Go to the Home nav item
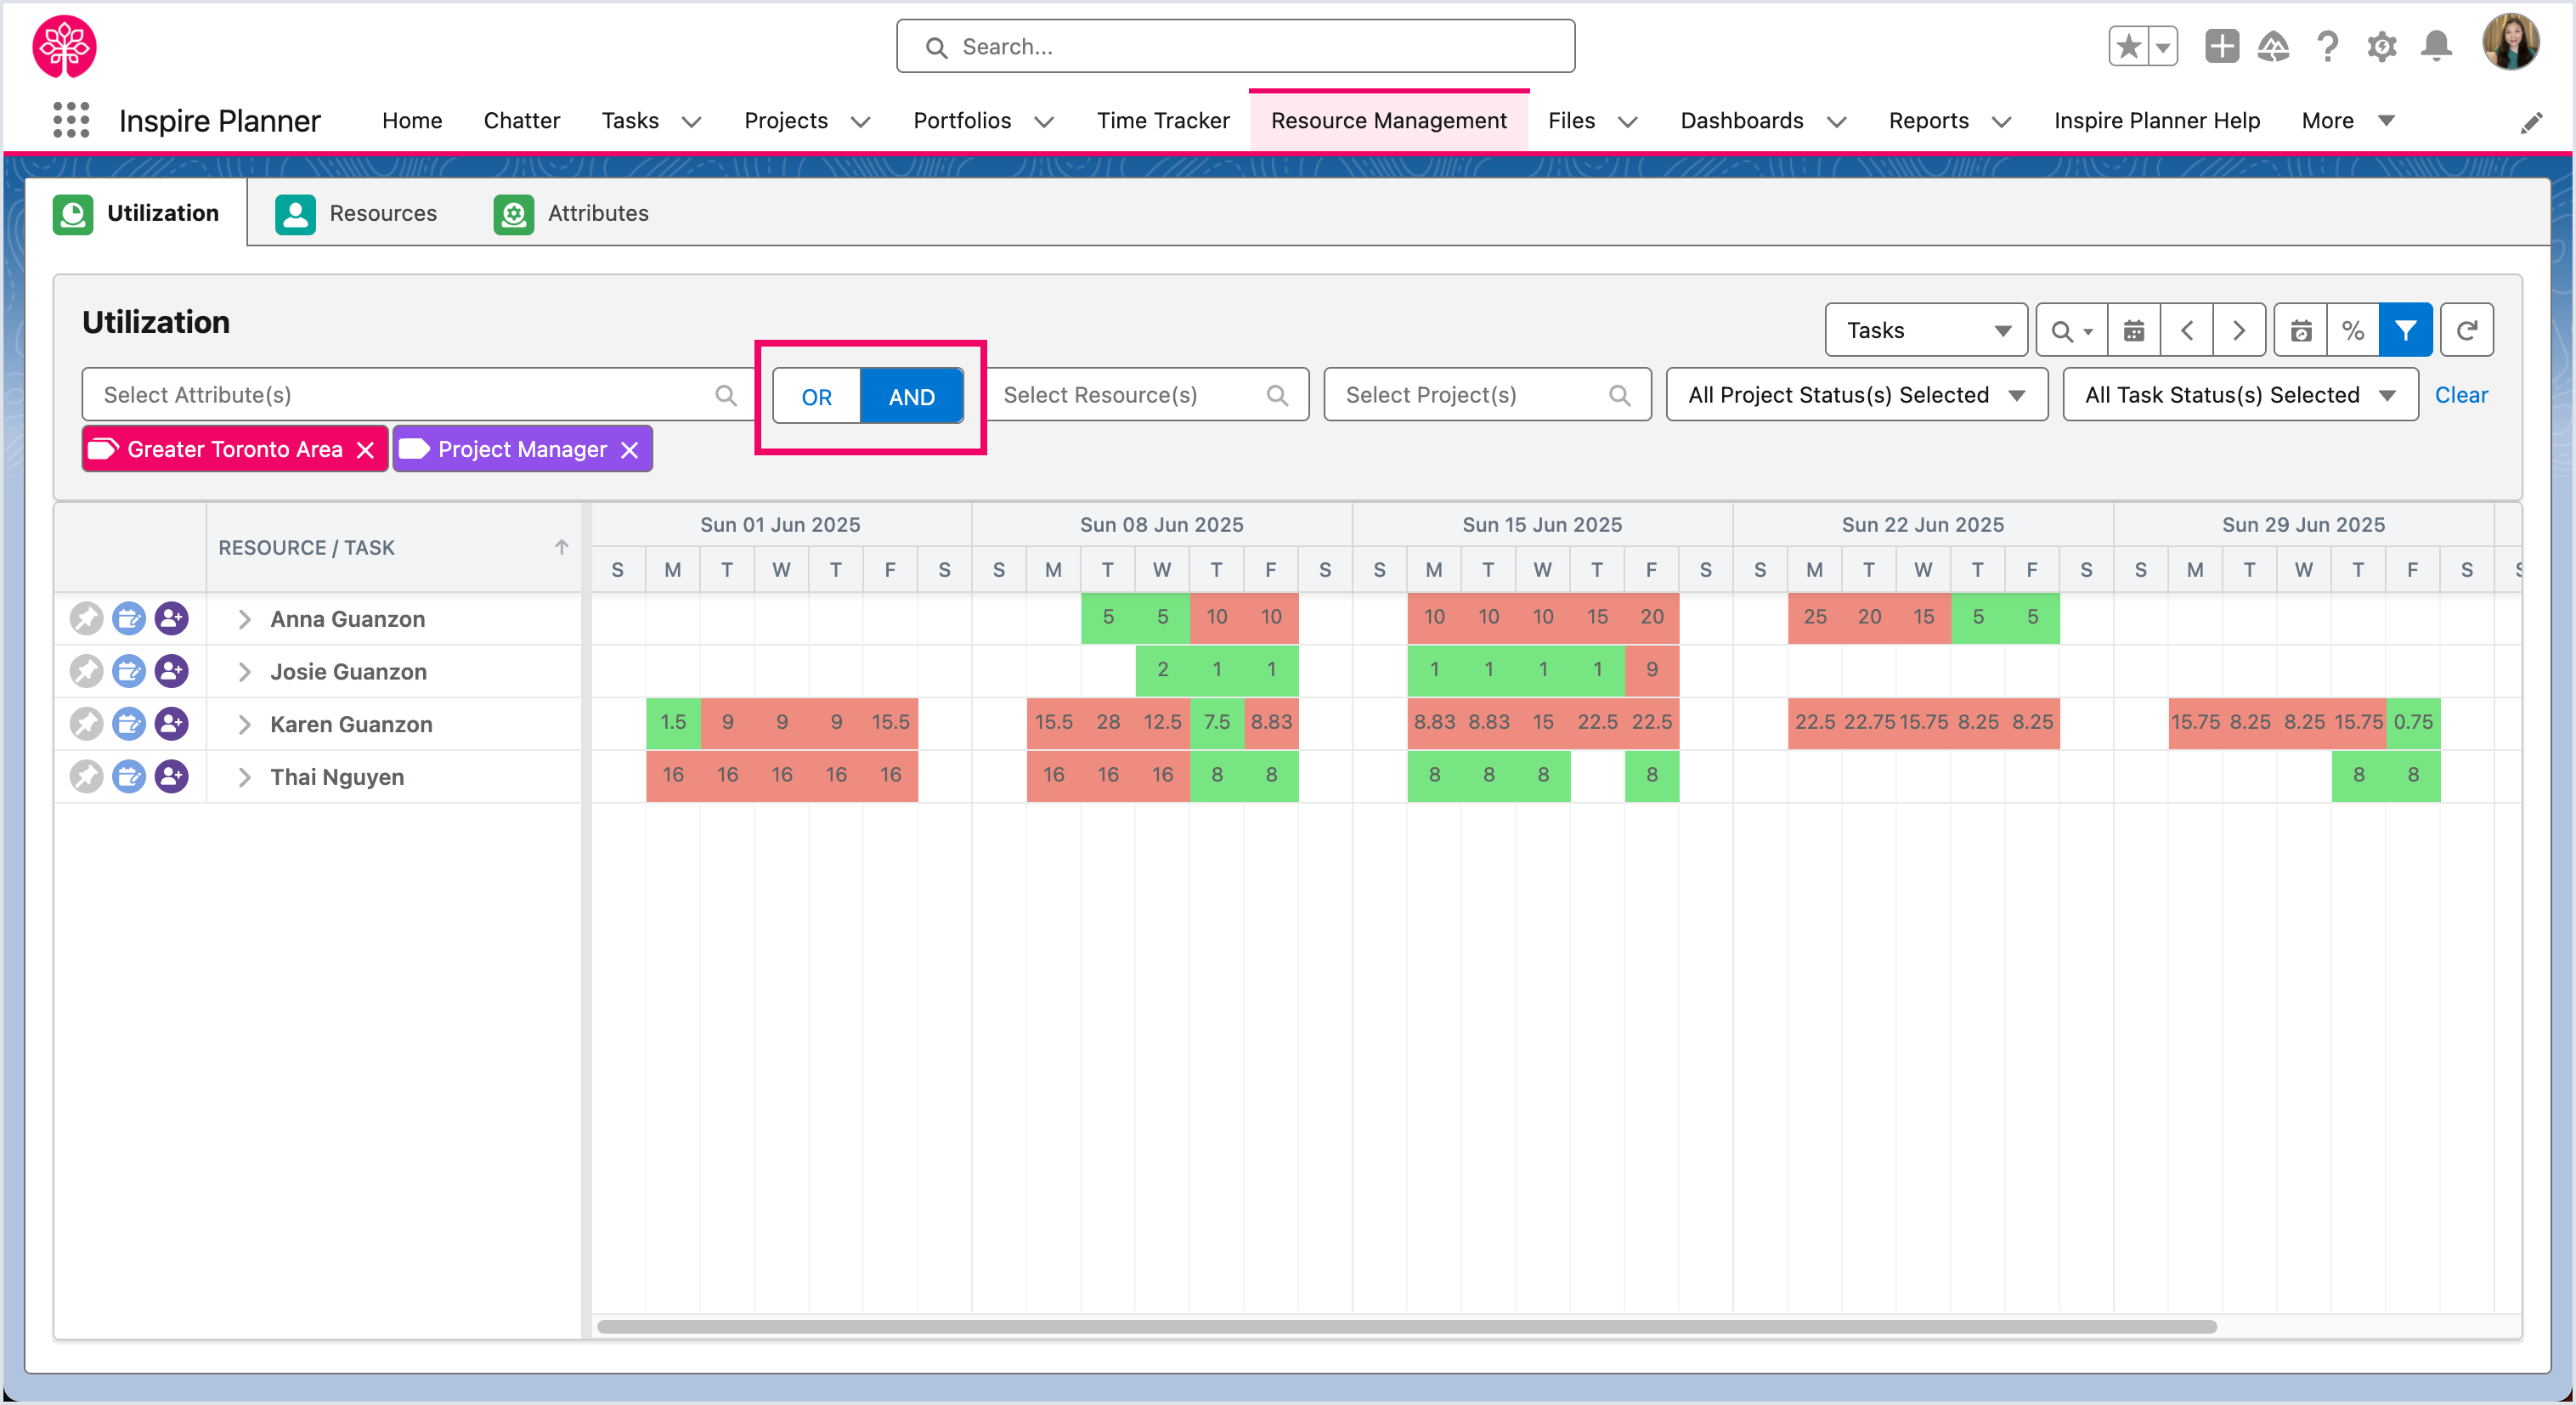The image size is (2576, 1405). 412,121
